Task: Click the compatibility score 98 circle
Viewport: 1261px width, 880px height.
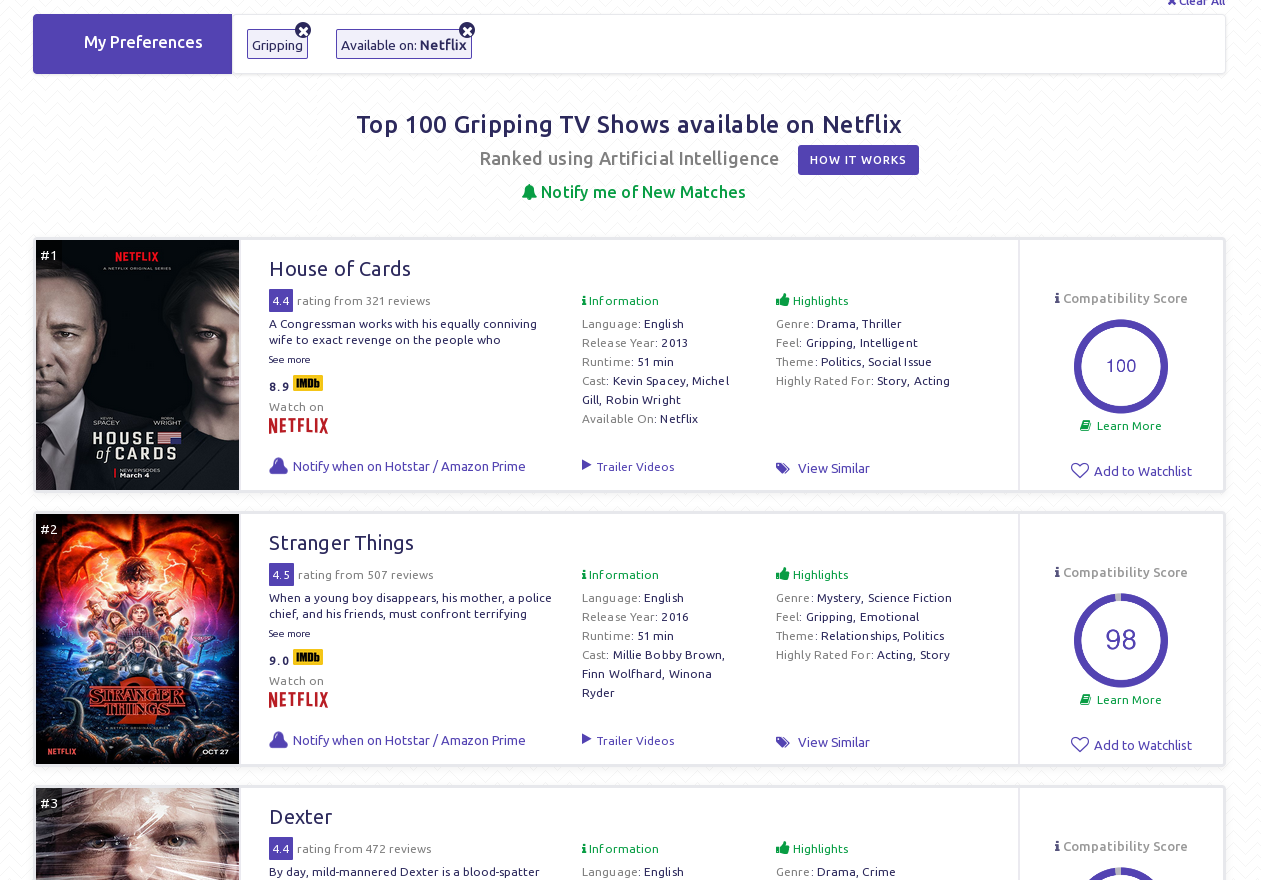Action: click(x=1121, y=640)
